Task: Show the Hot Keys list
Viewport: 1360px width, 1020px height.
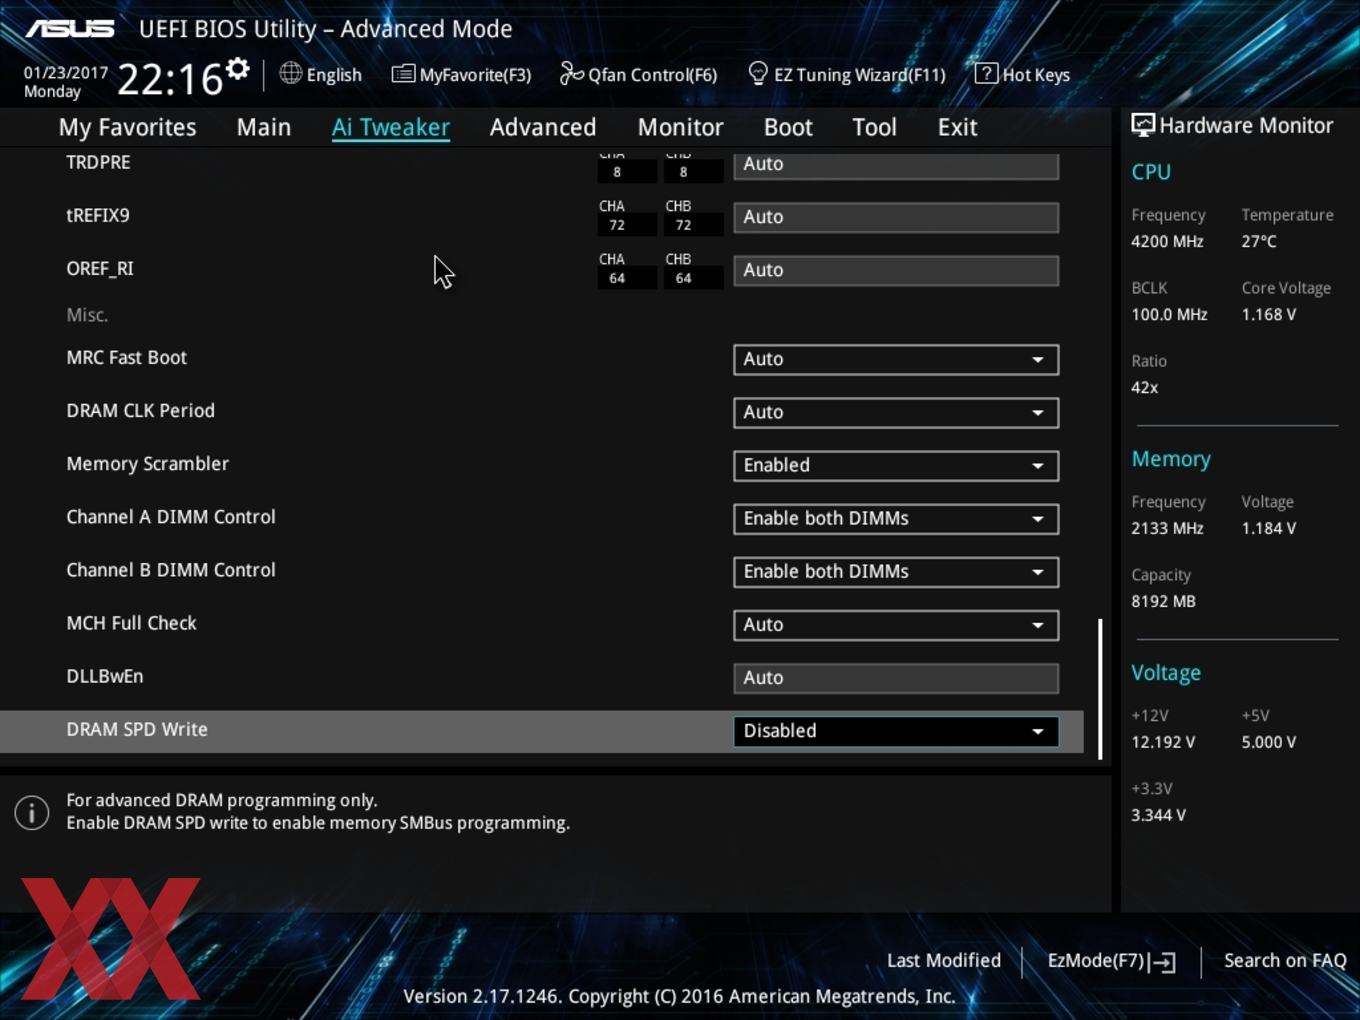Action: 1022,74
